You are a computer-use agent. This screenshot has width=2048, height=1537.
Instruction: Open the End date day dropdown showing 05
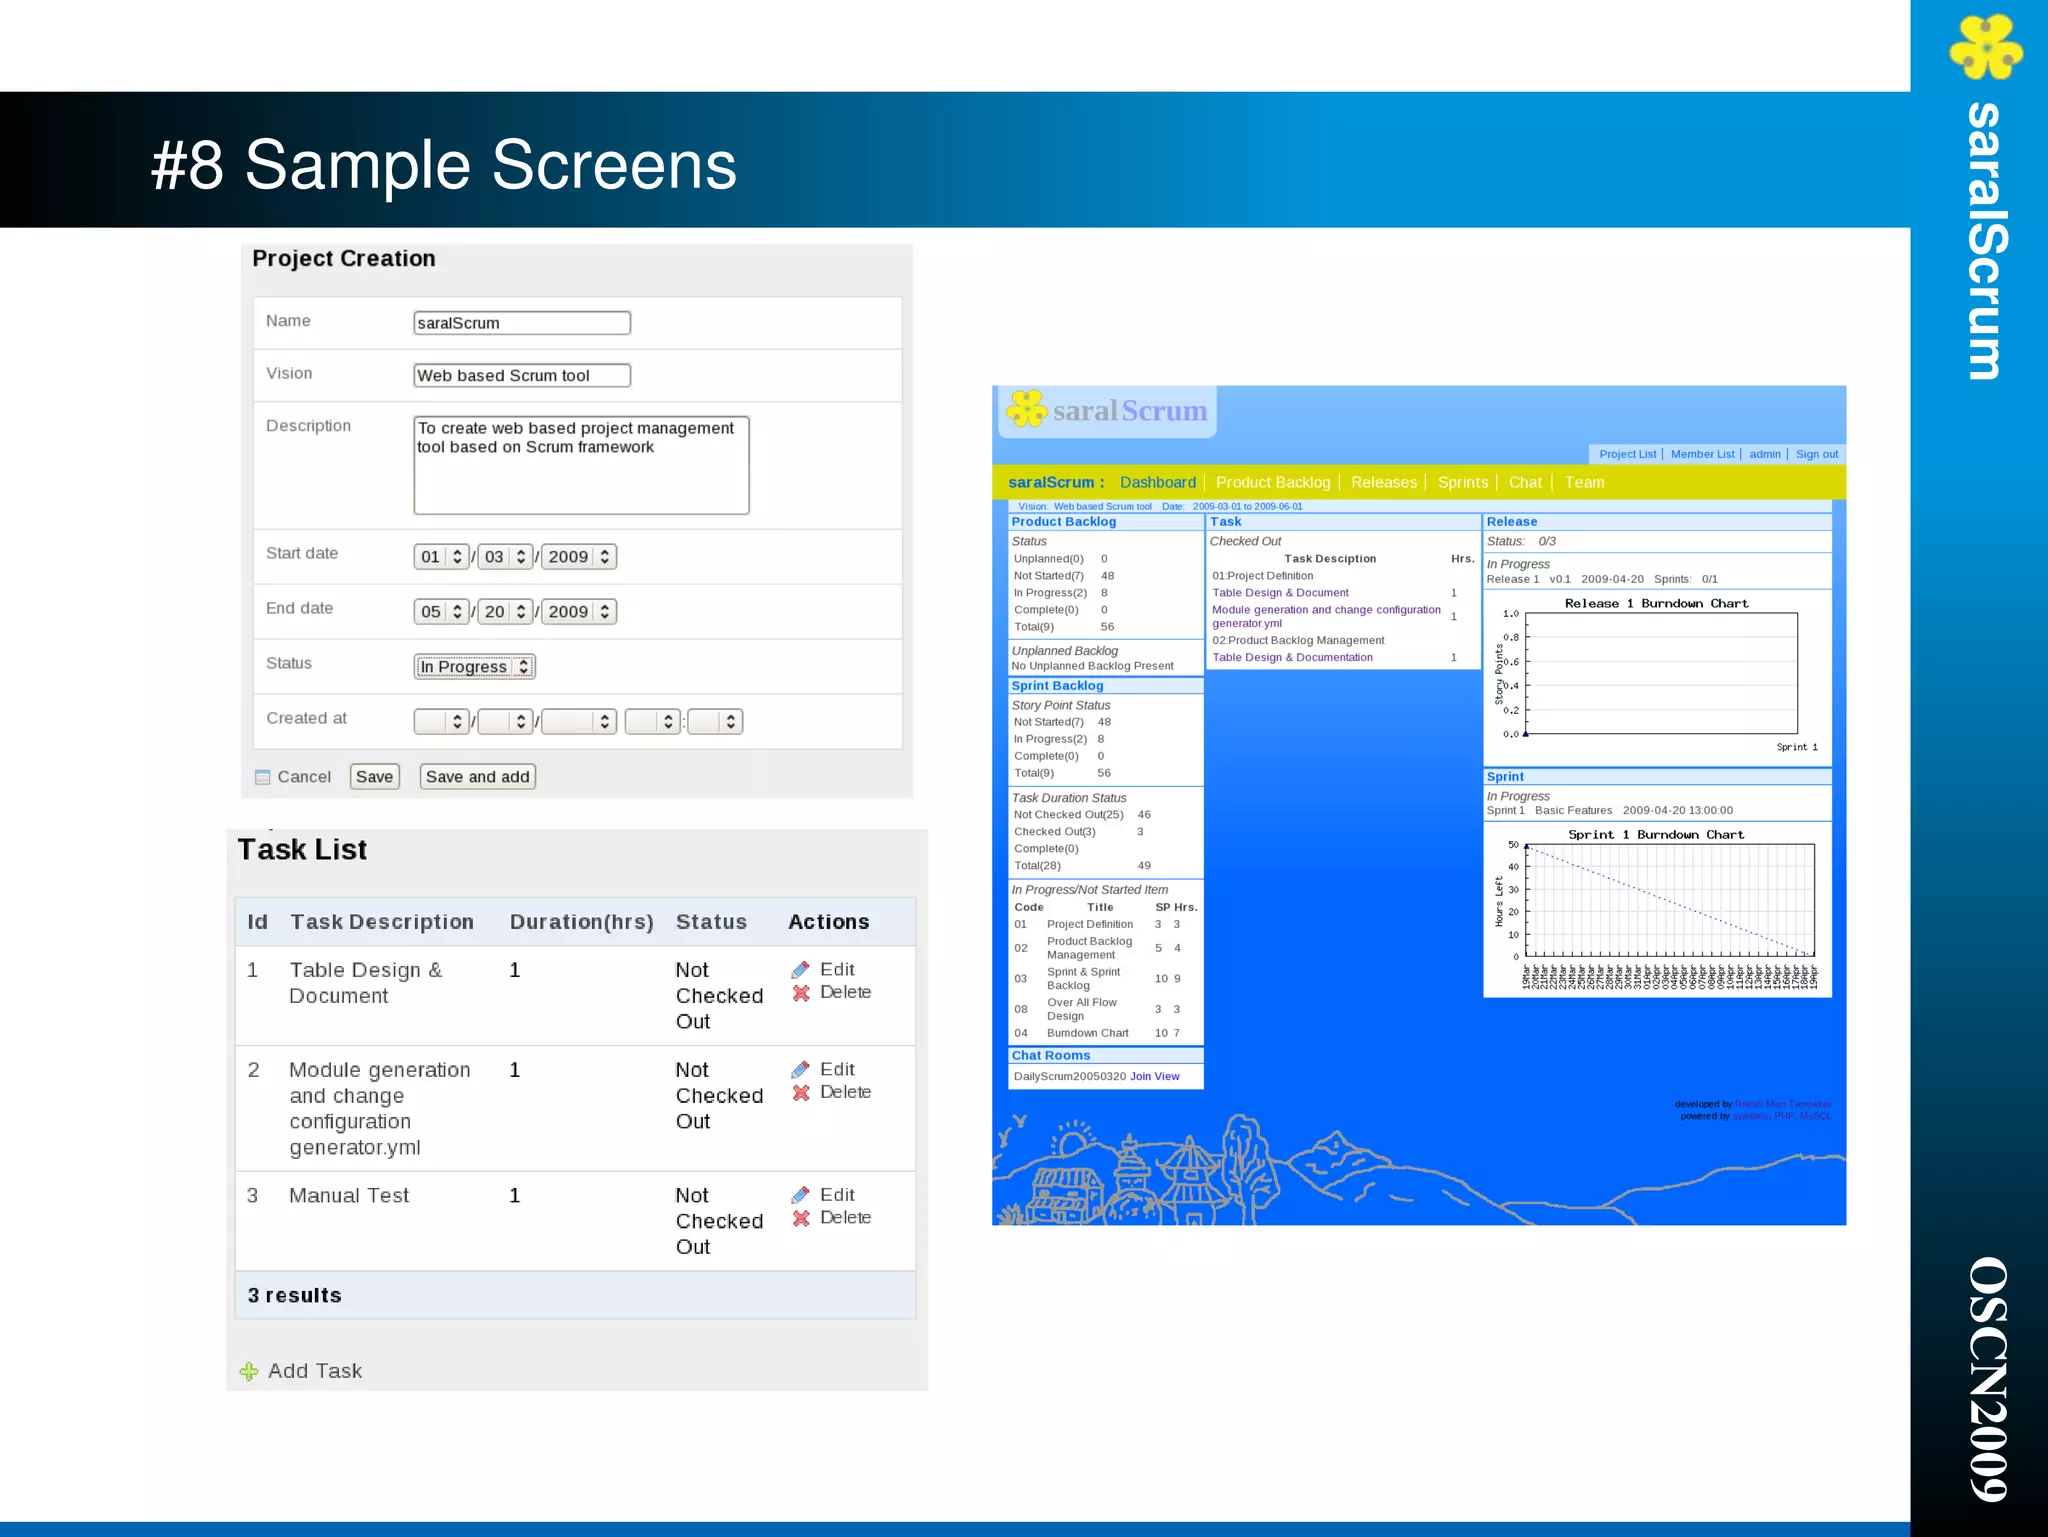(442, 611)
